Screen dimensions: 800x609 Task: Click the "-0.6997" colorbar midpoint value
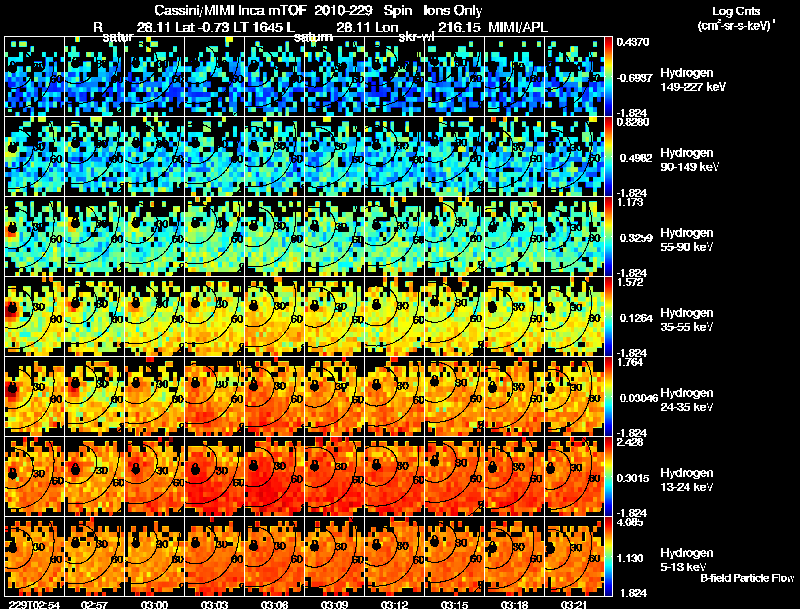pyautogui.click(x=634, y=78)
